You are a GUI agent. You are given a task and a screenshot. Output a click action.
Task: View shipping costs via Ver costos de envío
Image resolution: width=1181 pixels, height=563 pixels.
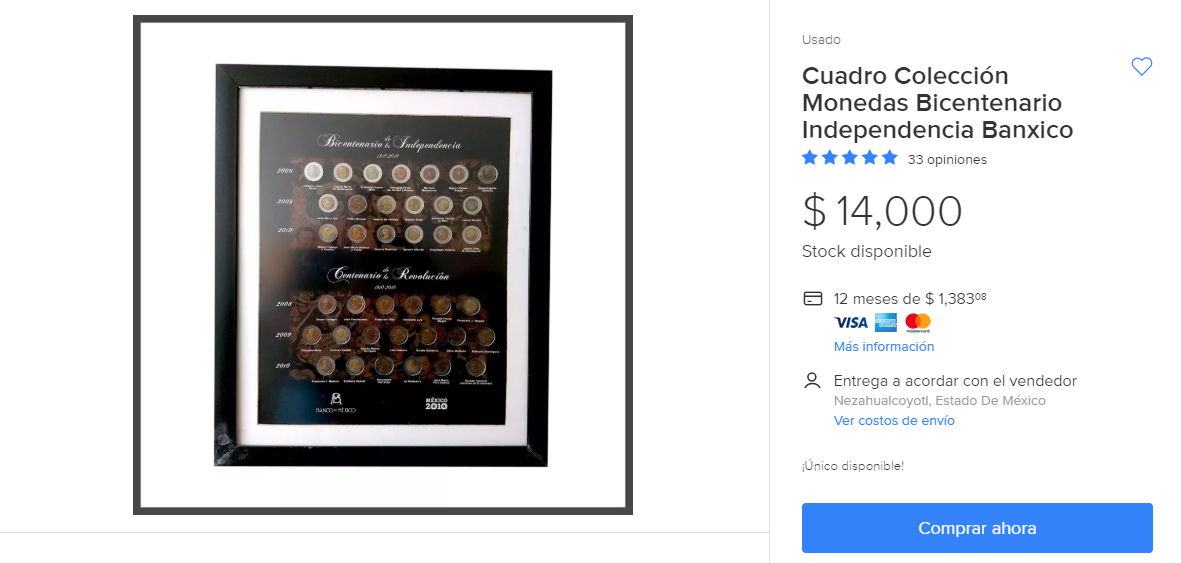coord(894,421)
